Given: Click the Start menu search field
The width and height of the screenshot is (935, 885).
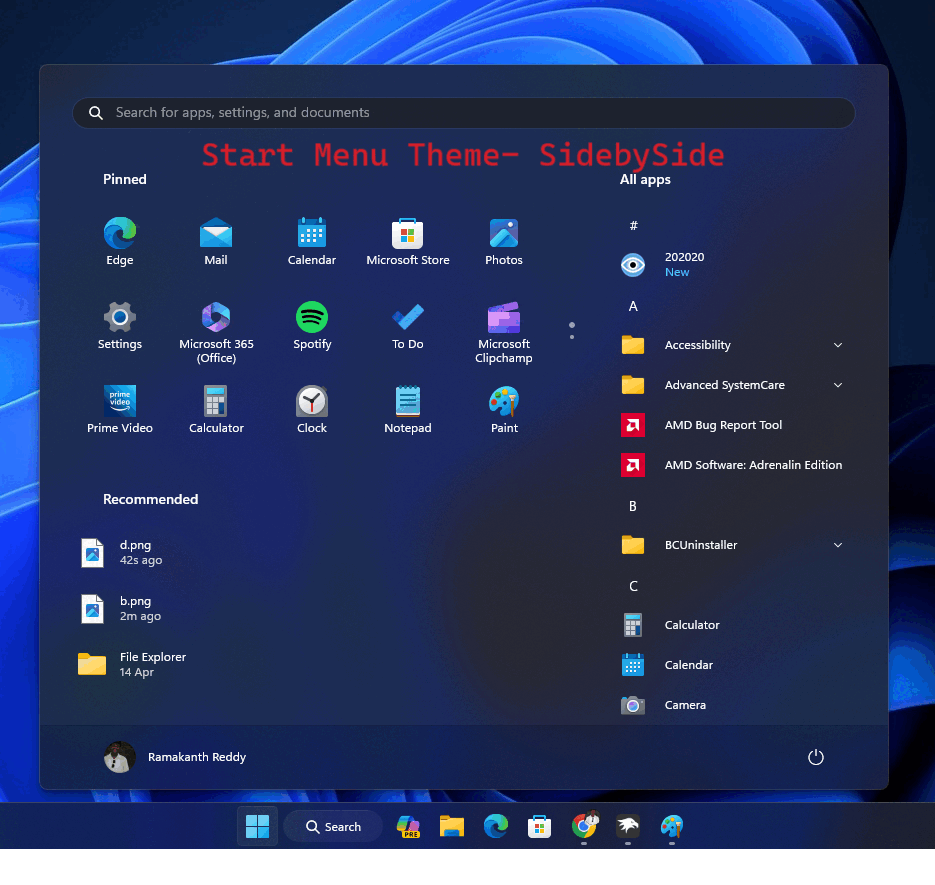Looking at the screenshot, I should [x=464, y=113].
